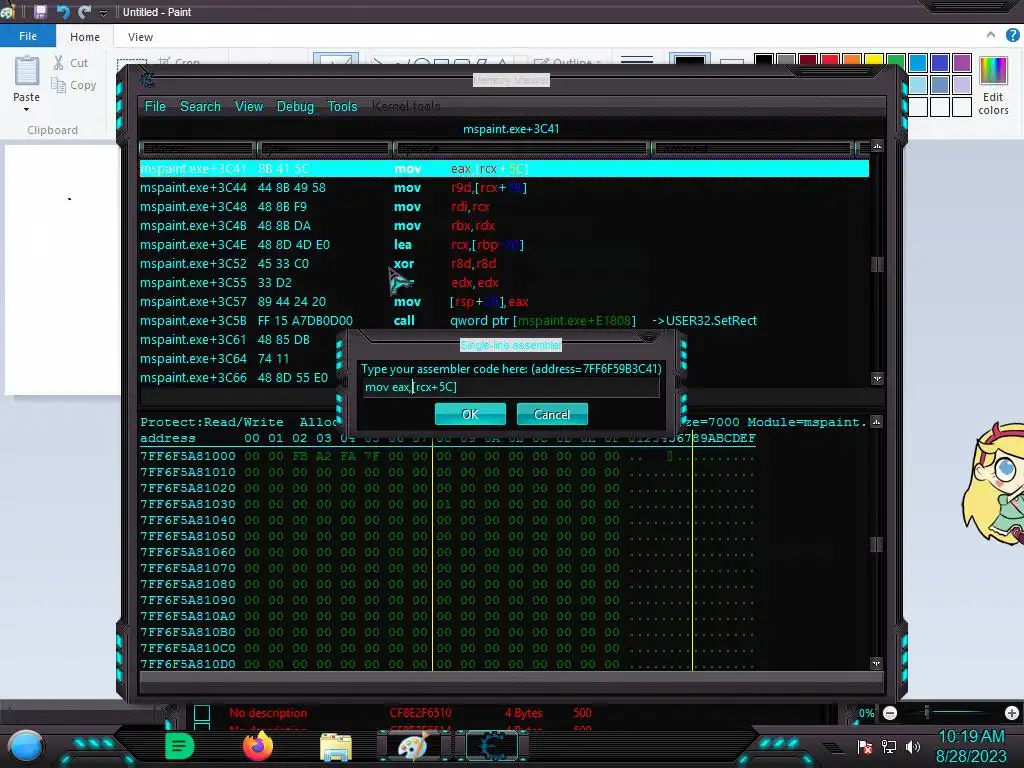Select the lea instruction row mspaint.exe+3C4E
Image resolution: width=1024 pixels, height=768 pixels.
[504, 244]
